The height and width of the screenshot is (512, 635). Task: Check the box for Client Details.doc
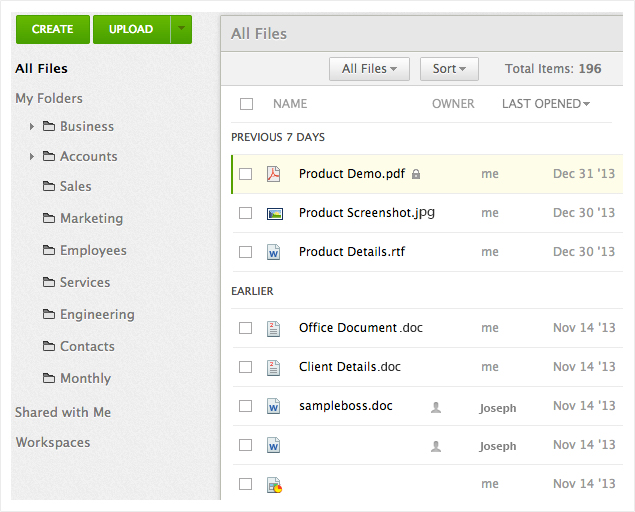tap(246, 367)
